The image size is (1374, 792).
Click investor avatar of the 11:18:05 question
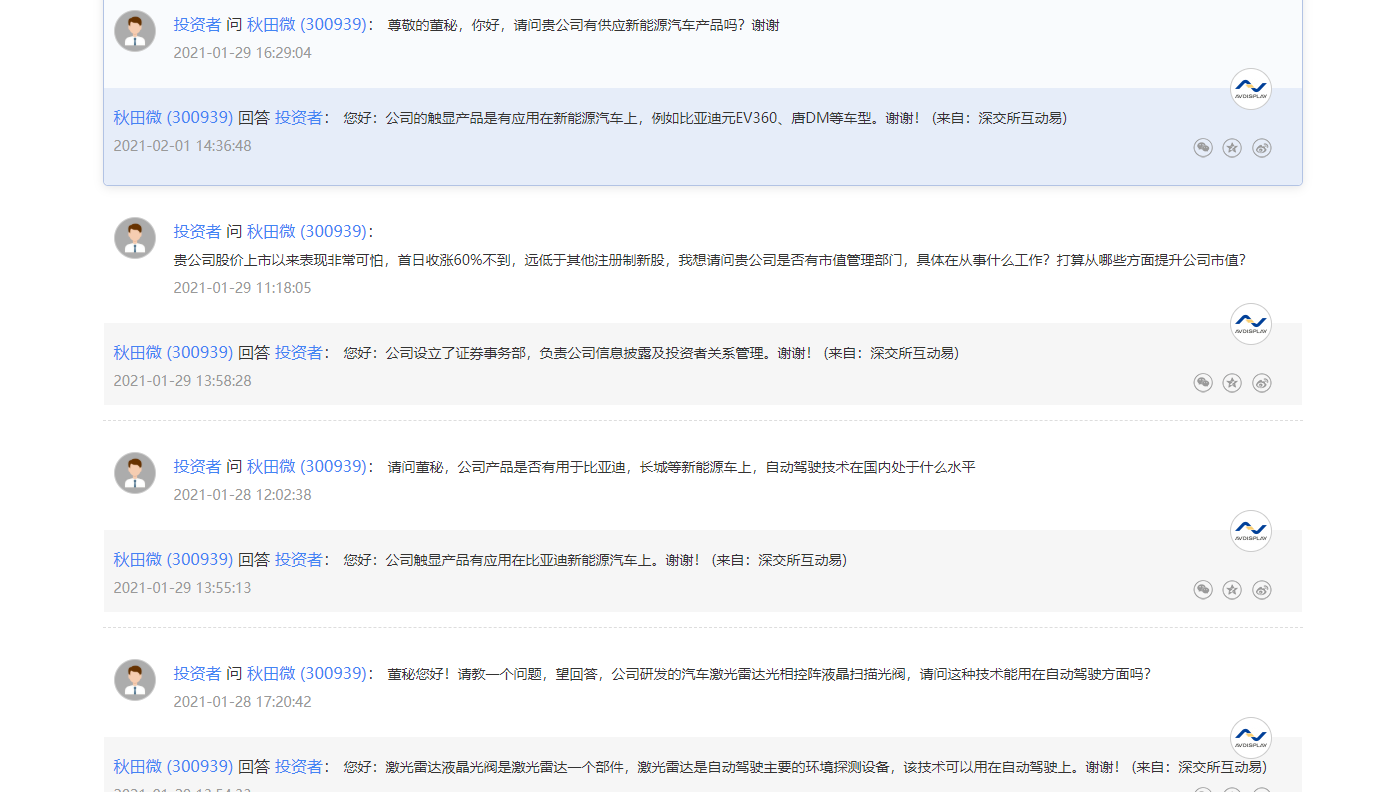coord(135,238)
